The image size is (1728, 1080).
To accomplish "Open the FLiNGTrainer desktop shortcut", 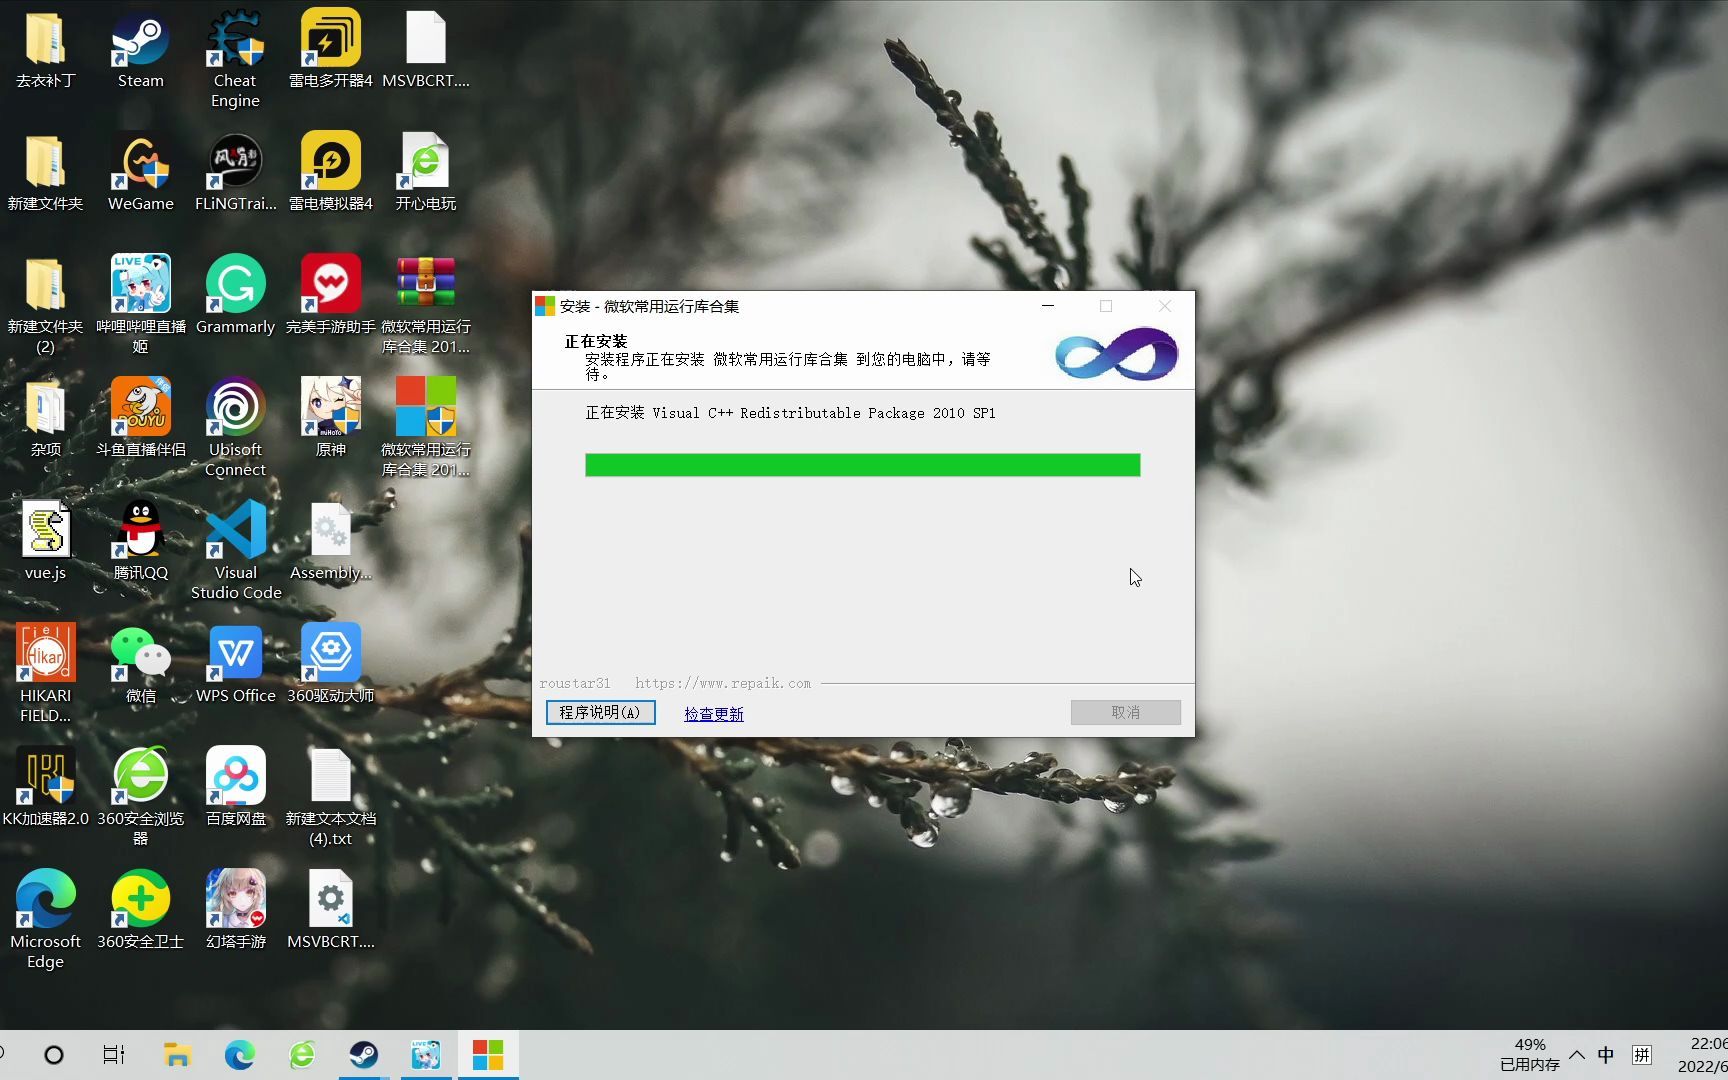I will [x=235, y=173].
